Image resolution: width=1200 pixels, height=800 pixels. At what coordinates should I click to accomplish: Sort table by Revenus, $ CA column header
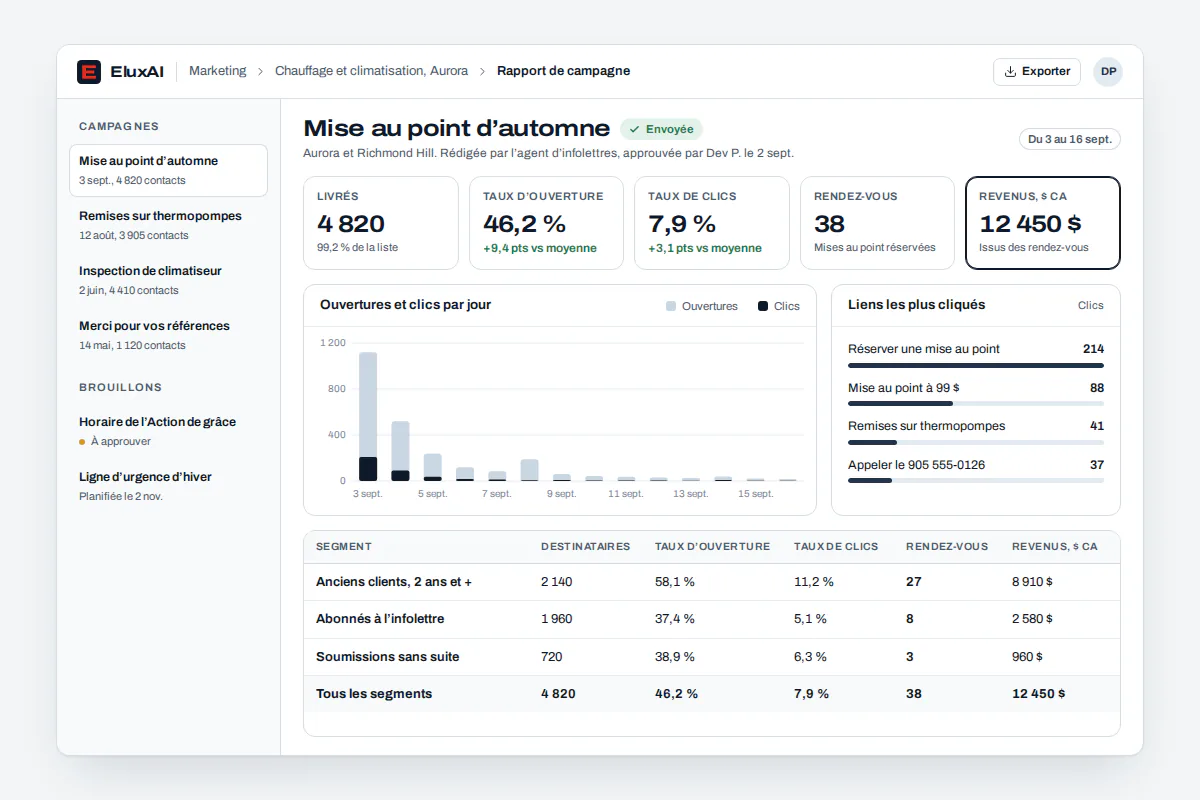point(1055,547)
